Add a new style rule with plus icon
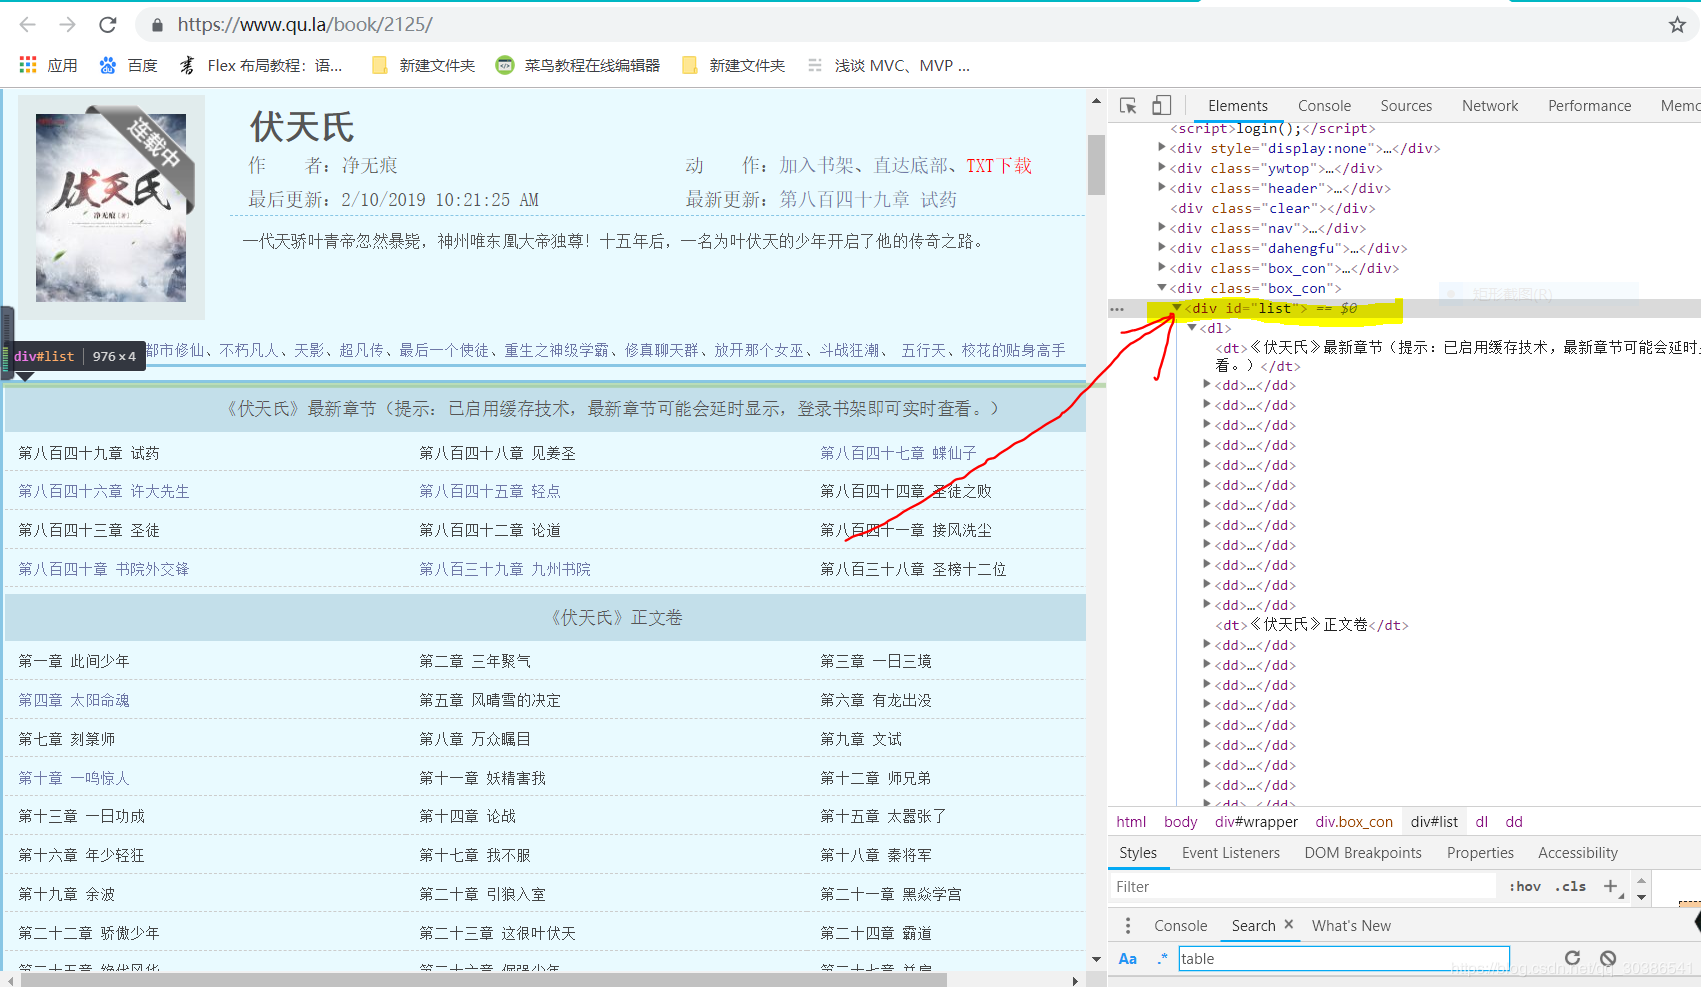This screenshot has height=987, width=1701. click(1611, 886)
